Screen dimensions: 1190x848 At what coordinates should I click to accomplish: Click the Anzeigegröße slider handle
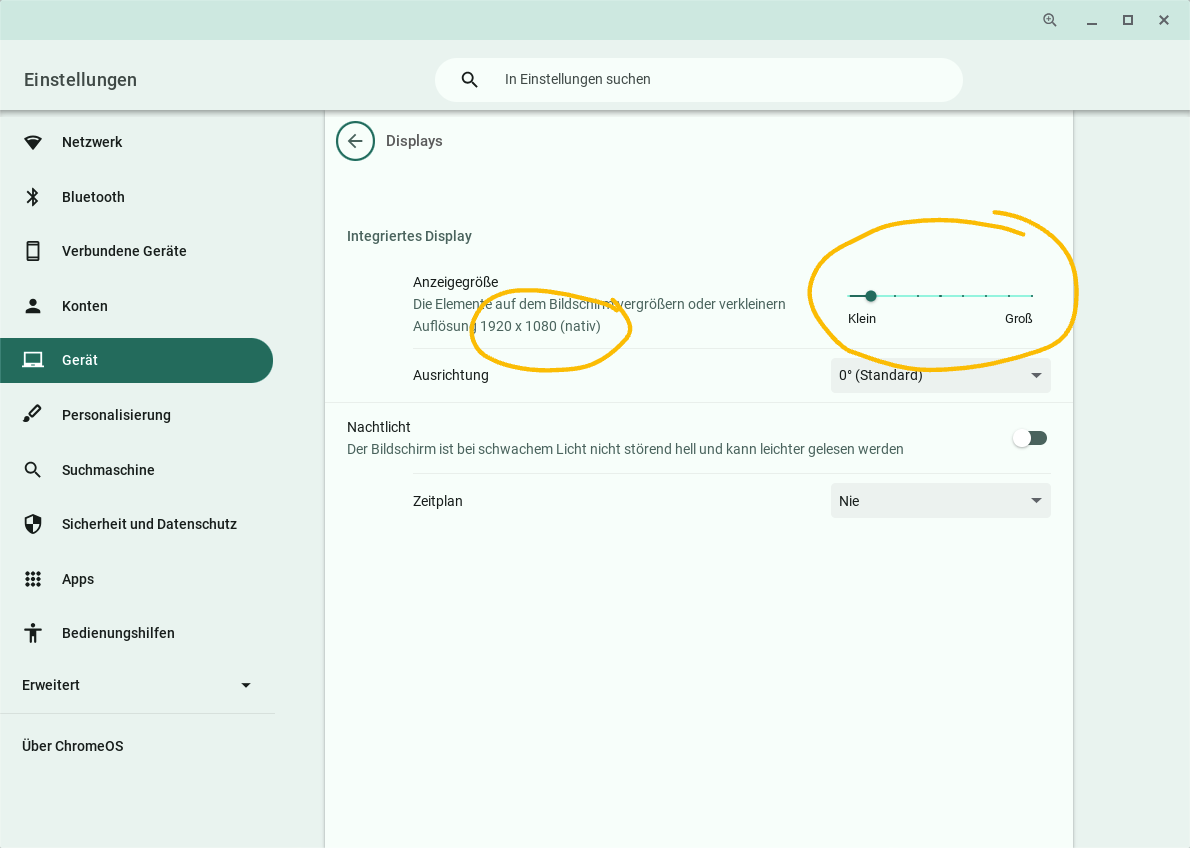[x=870, y=296]
